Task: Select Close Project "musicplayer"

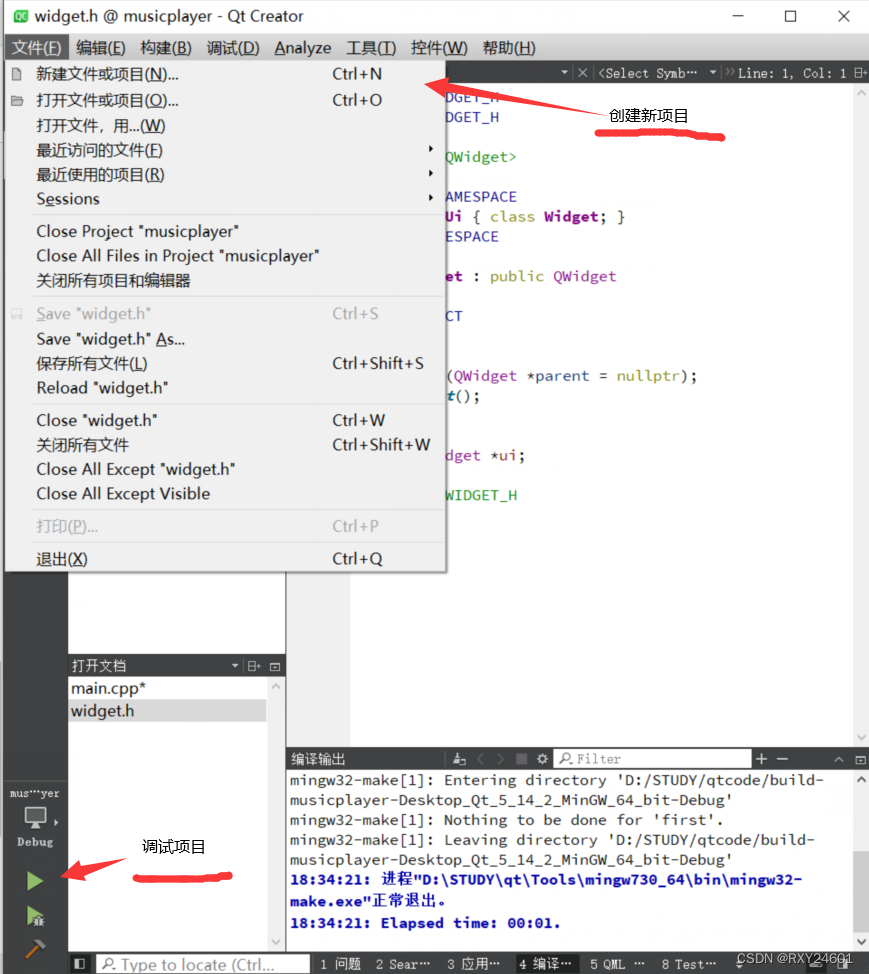Action: point(135,231)
